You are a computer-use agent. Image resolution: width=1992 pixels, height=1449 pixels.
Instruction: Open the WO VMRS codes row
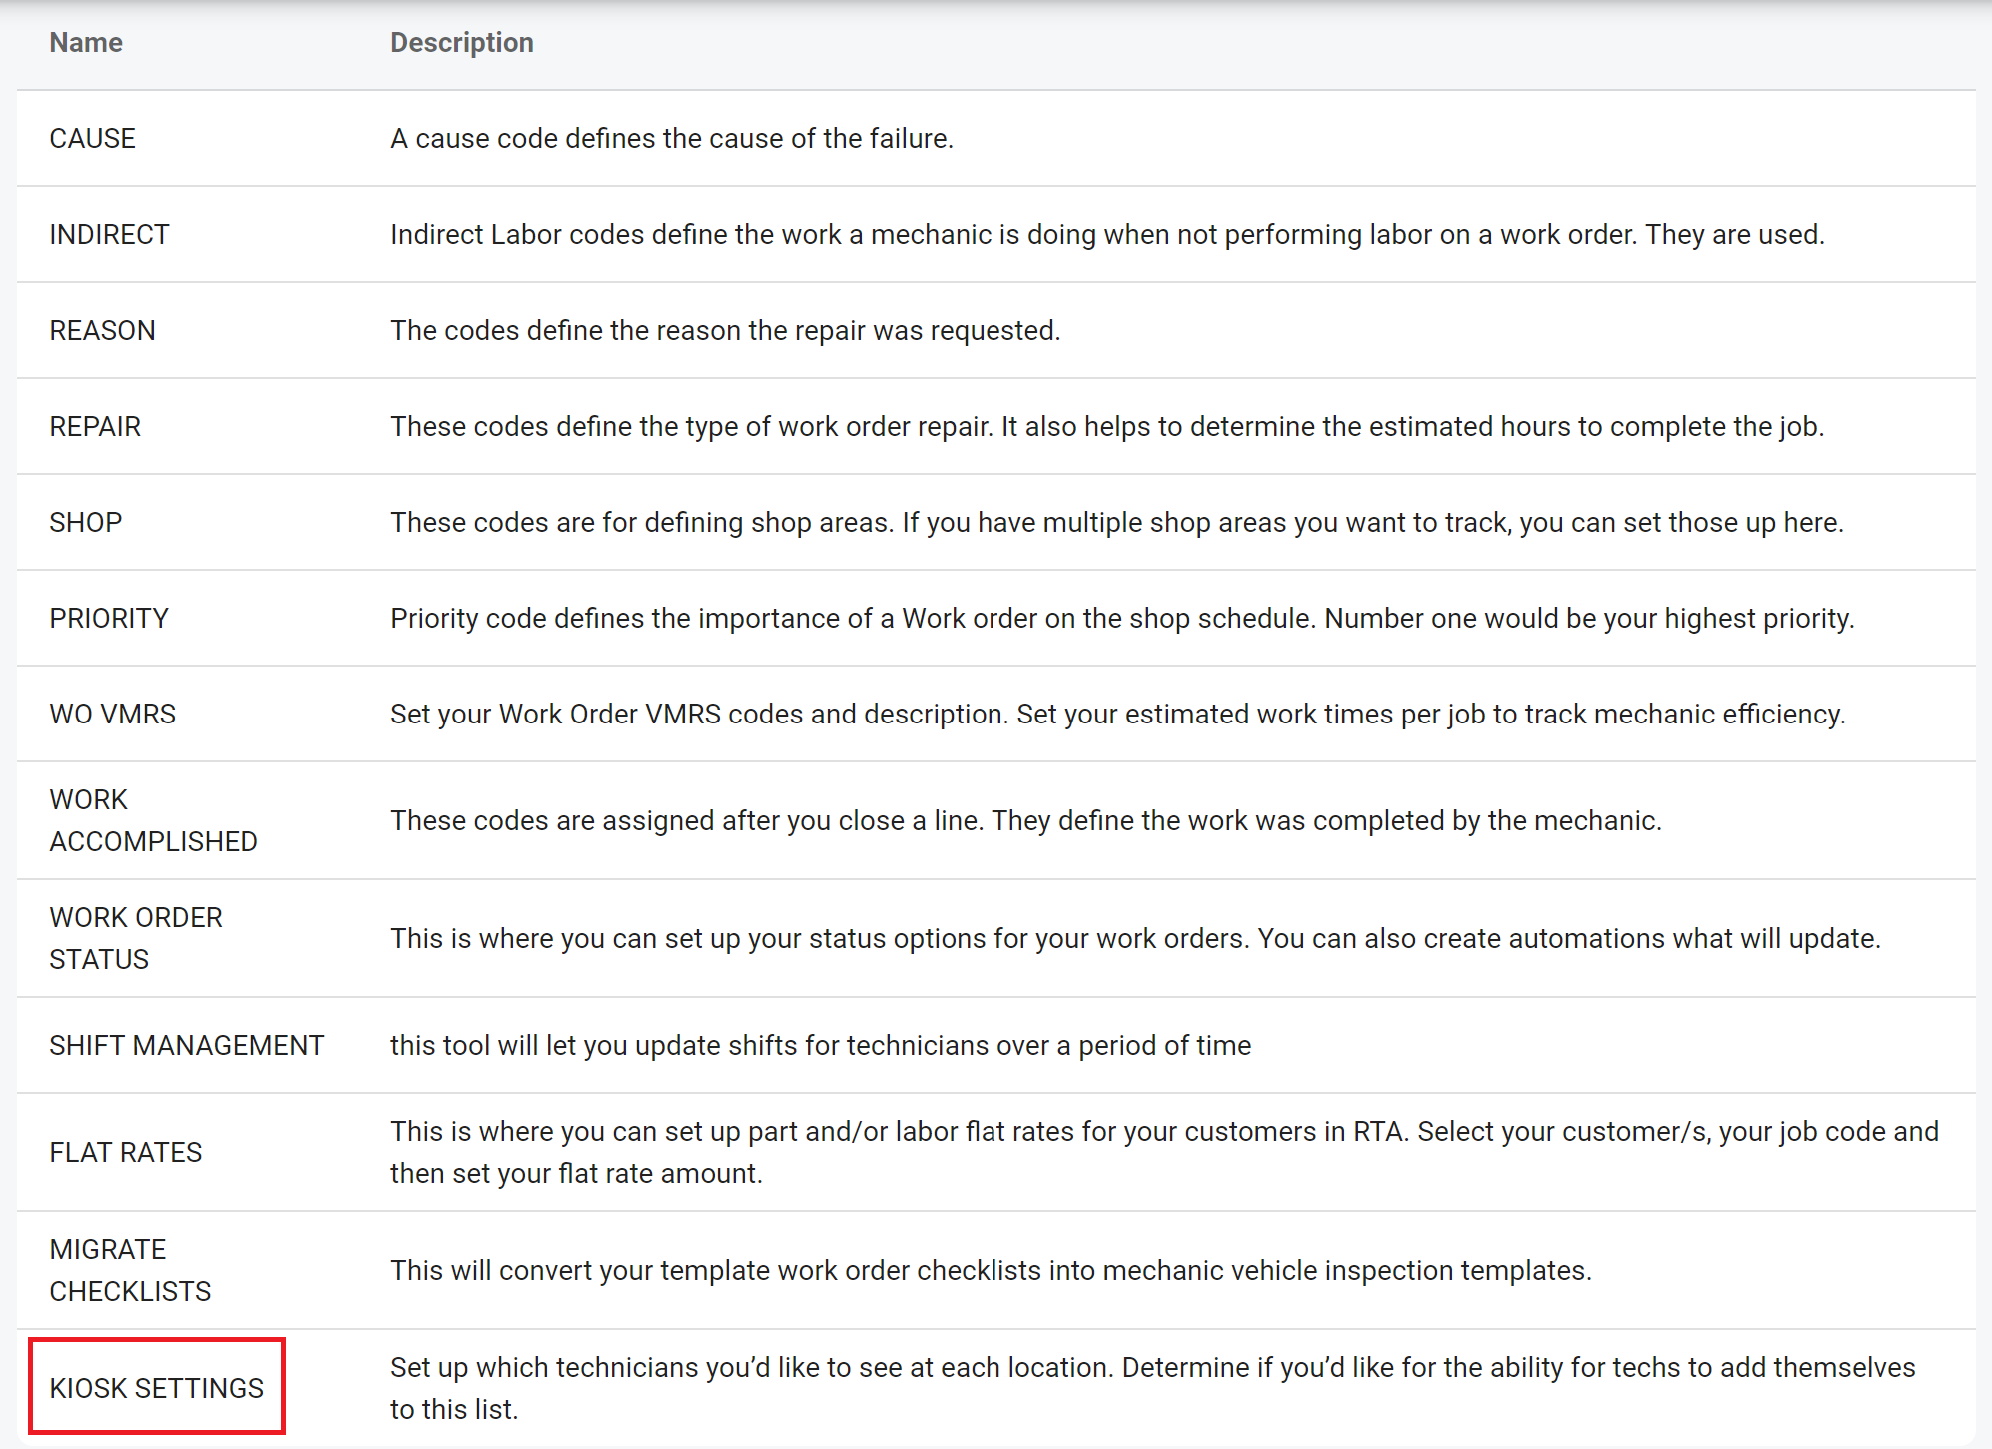point(113,714)
